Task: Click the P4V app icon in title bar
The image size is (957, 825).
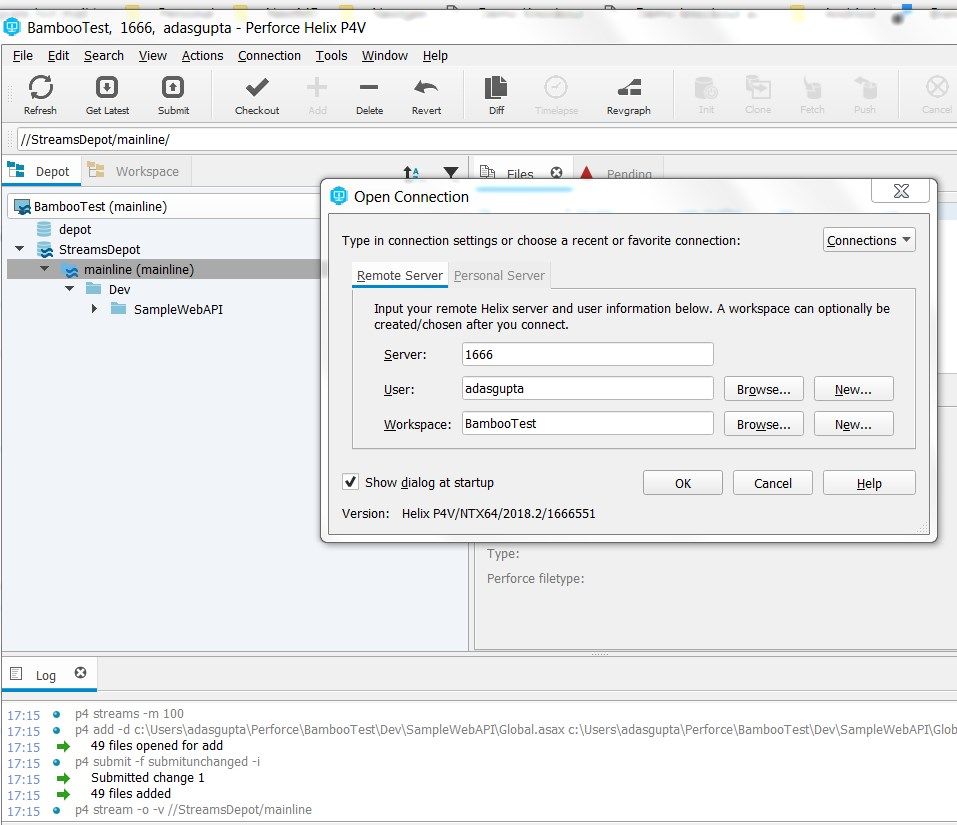Action: [12, 27]
